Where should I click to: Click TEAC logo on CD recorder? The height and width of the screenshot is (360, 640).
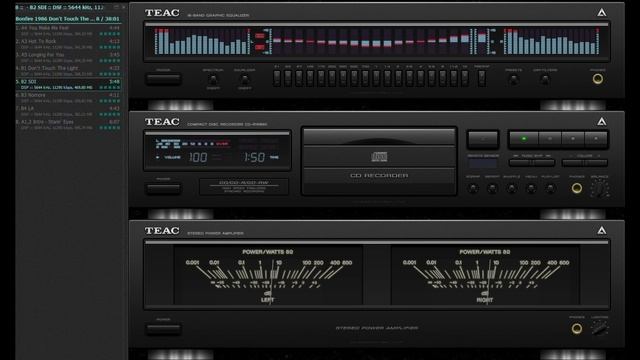coord(162,122)
